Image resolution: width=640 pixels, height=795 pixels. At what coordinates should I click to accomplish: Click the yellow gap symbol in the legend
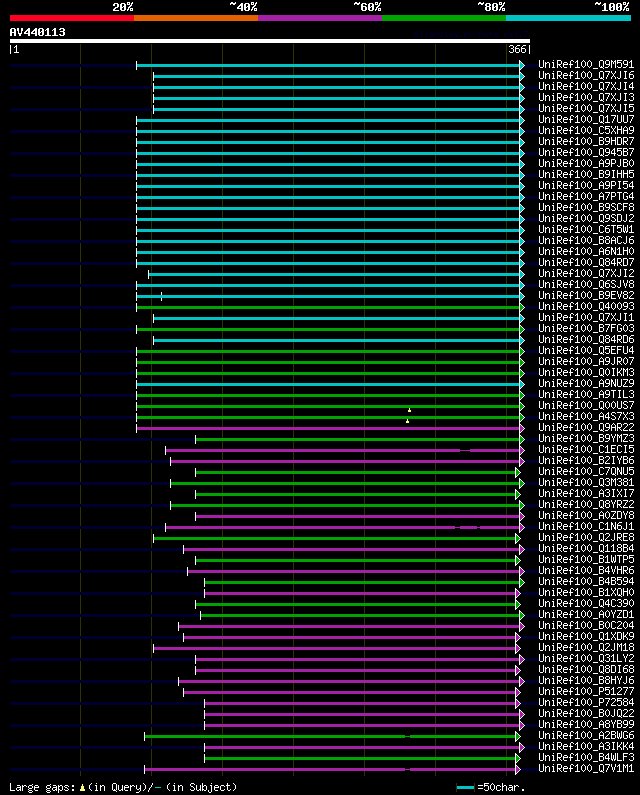click(x=82, y=787)
